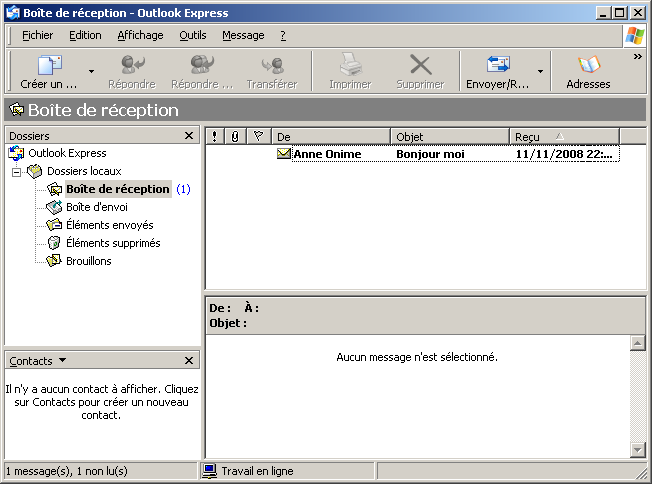Sort messages by Reçu column
The height and width of the screenshot is (484, 652).
(564, 136)
